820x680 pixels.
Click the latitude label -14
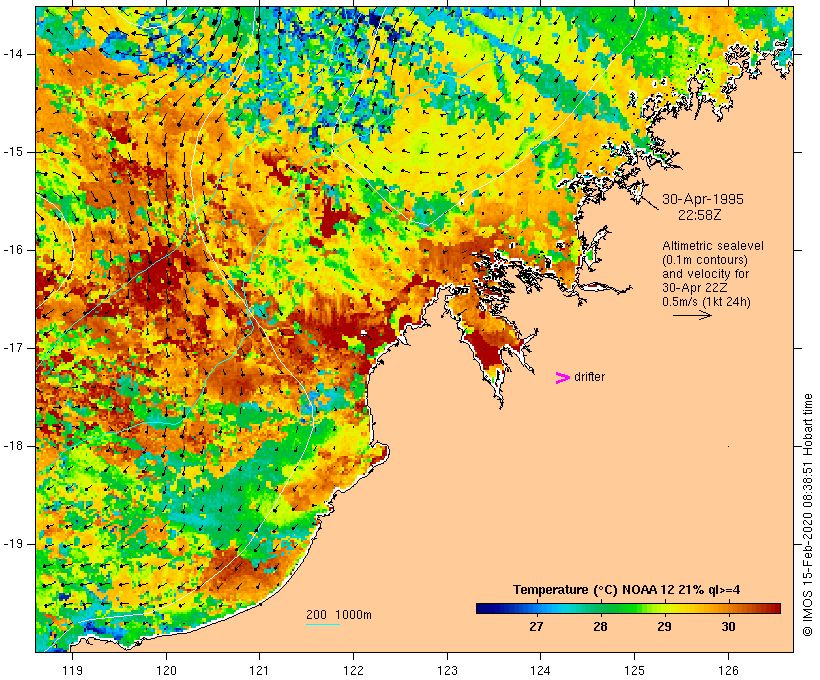coord(12,54)
